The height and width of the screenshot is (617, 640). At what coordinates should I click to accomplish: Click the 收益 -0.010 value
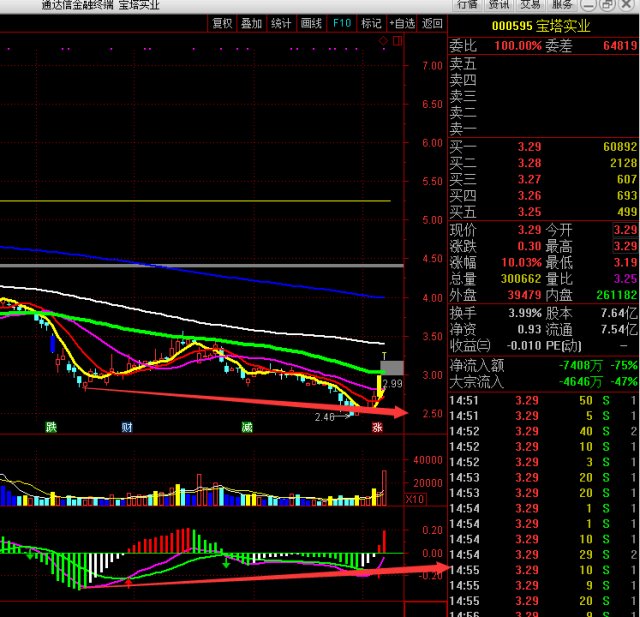(x=524, y=346)
